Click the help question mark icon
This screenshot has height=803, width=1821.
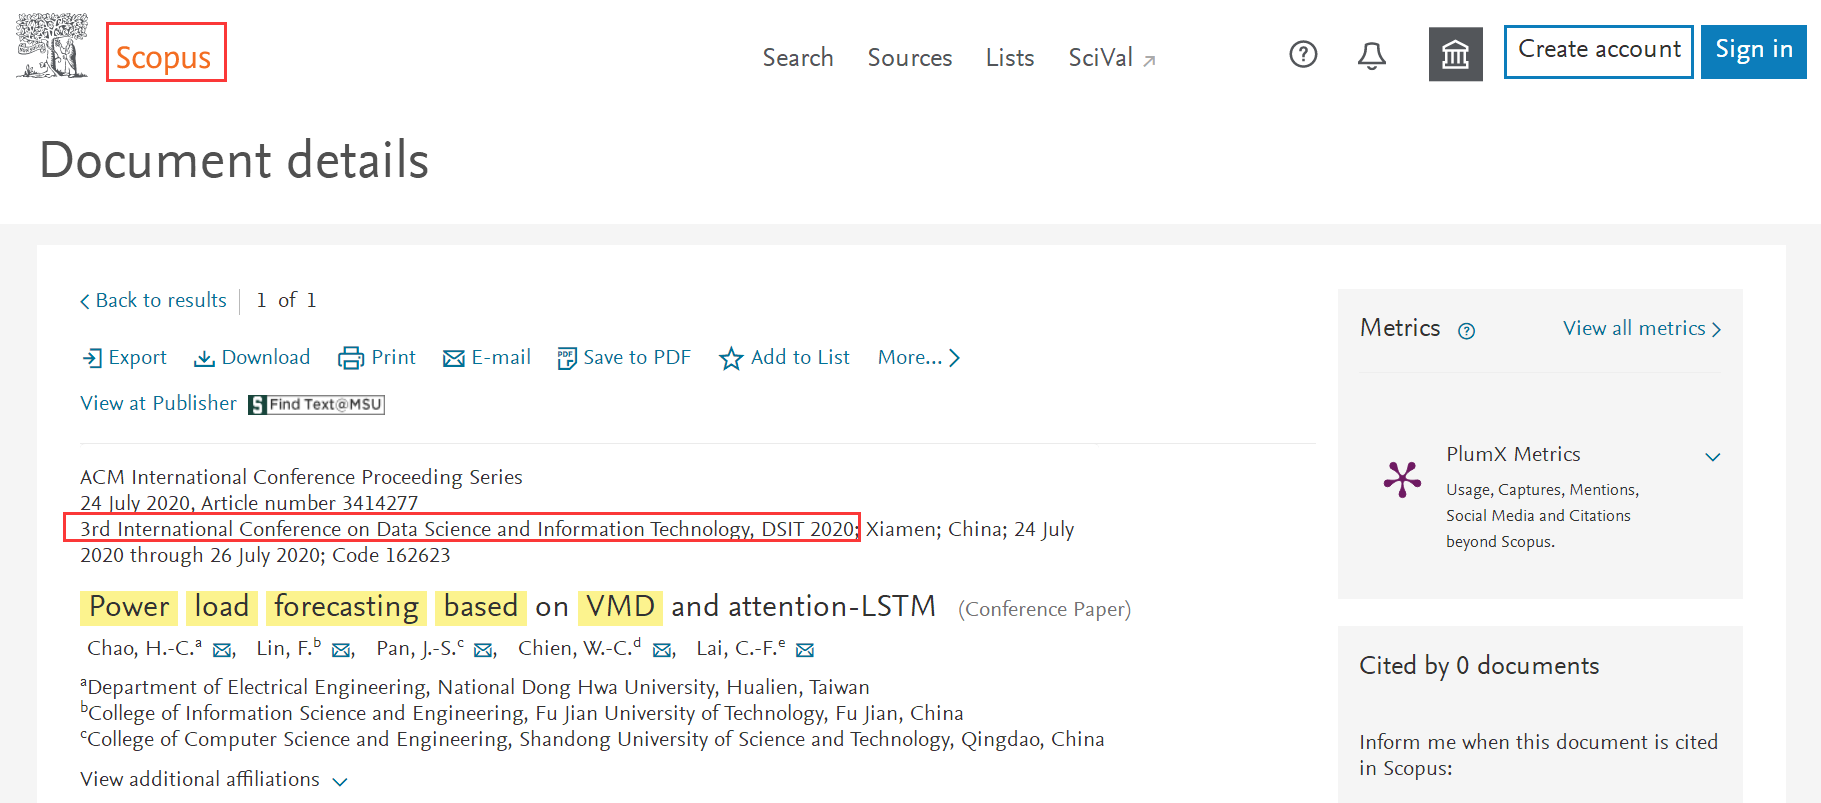coord(1303,54)
